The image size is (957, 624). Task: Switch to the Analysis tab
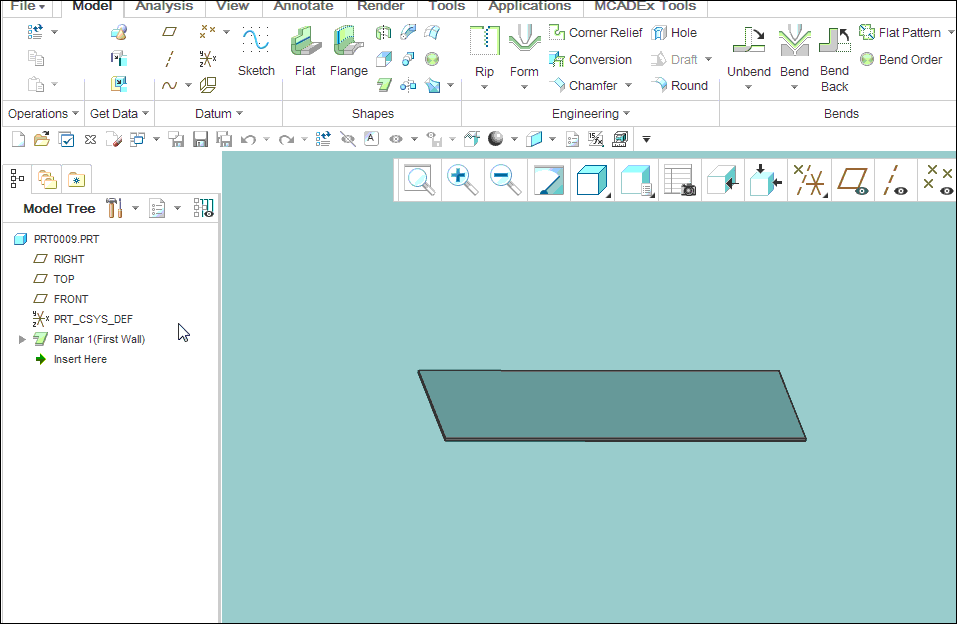click(164, 6)
